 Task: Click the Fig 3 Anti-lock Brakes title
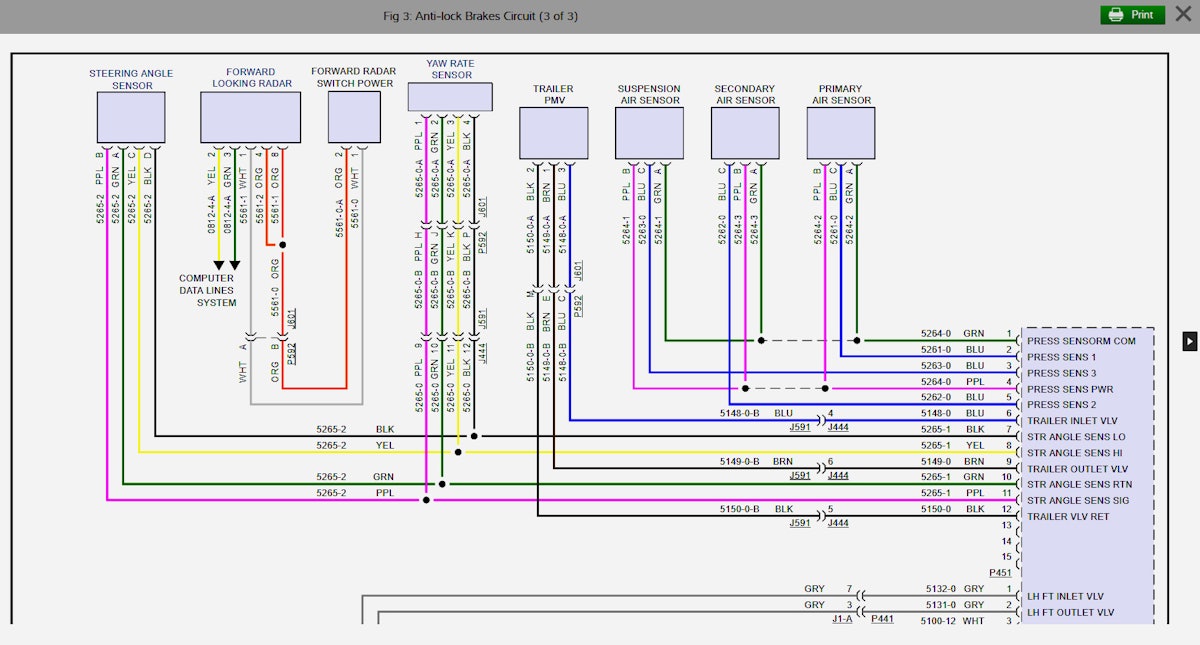[481, 15]
